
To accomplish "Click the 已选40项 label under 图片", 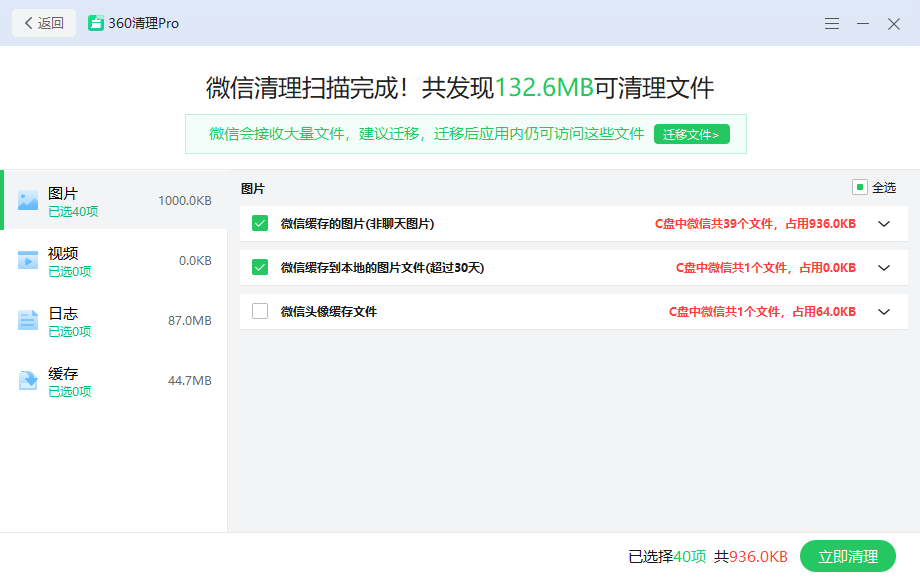I will pos(73,212).
